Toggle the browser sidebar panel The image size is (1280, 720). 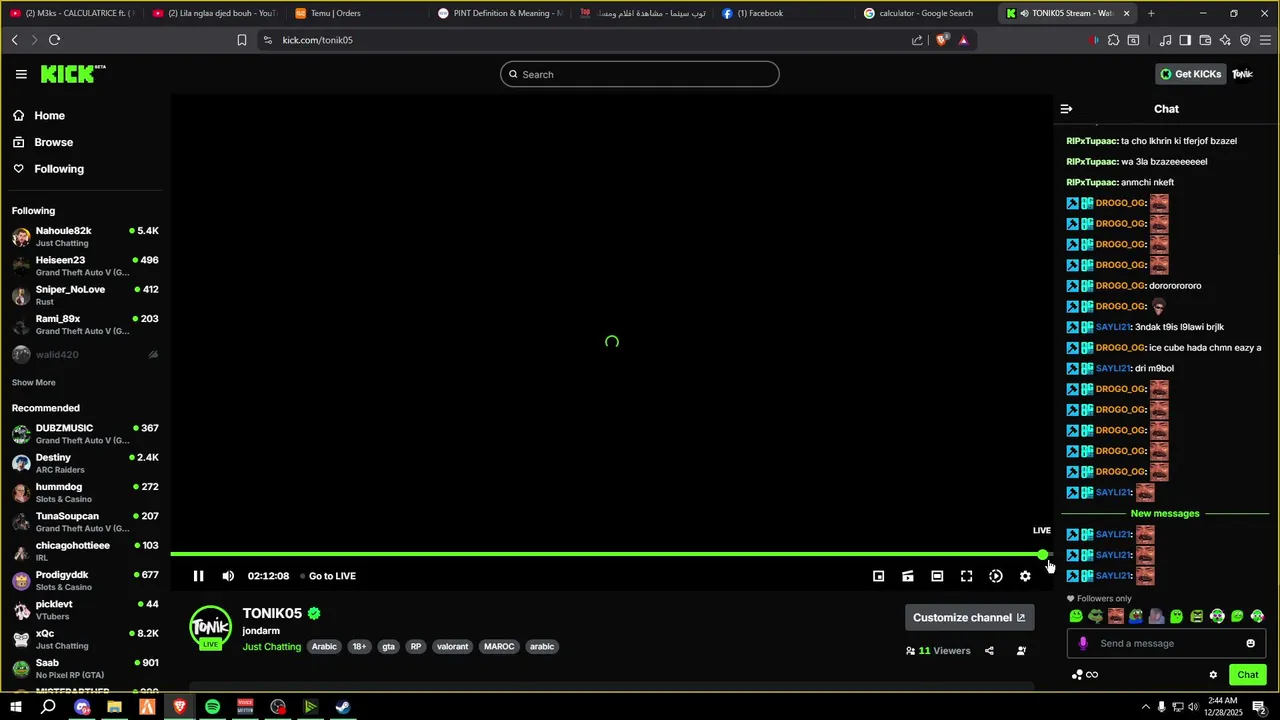[1185, 40]
